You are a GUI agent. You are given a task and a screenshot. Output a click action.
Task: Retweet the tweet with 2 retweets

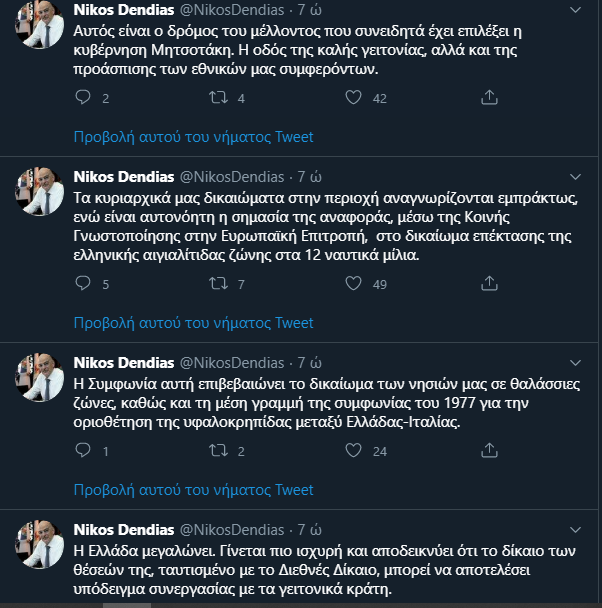point(218,450)
